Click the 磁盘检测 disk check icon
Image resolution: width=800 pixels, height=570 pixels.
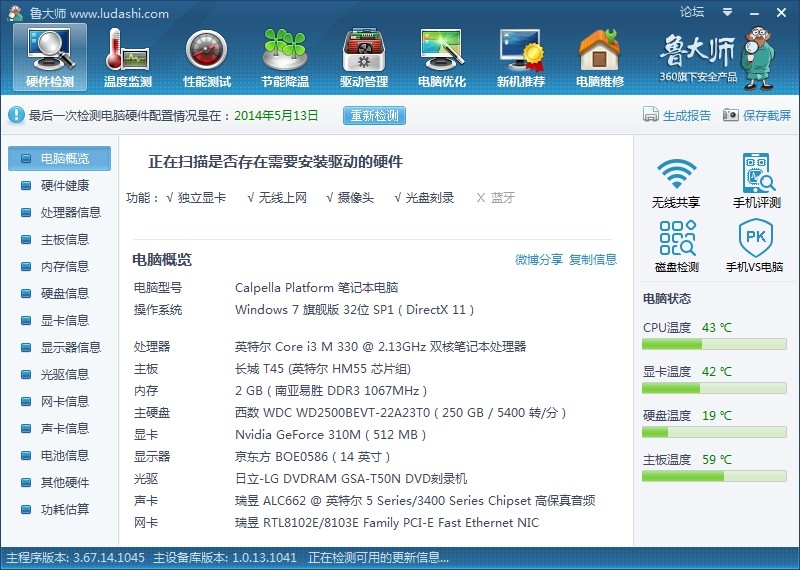pyautogui.click(x=677, y=238)
